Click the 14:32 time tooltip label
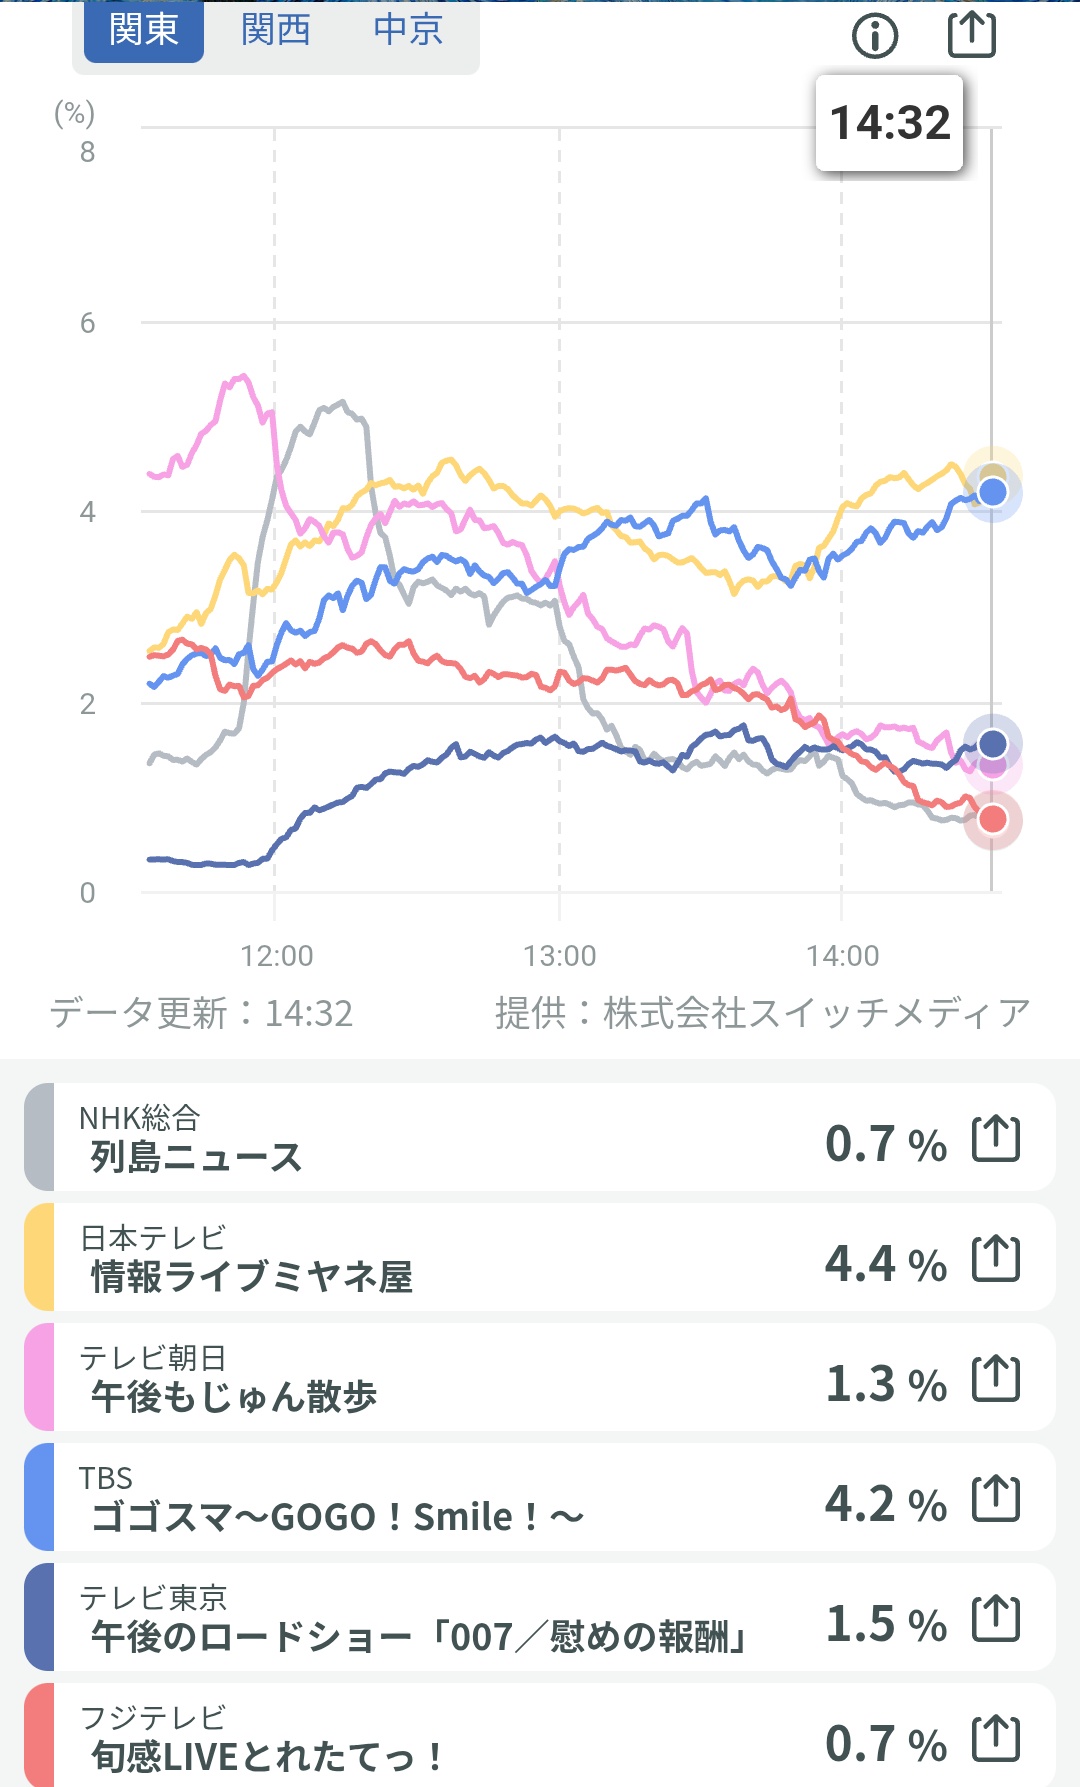The height and width of the screenshot is (1787, 1080). (890, 123)
